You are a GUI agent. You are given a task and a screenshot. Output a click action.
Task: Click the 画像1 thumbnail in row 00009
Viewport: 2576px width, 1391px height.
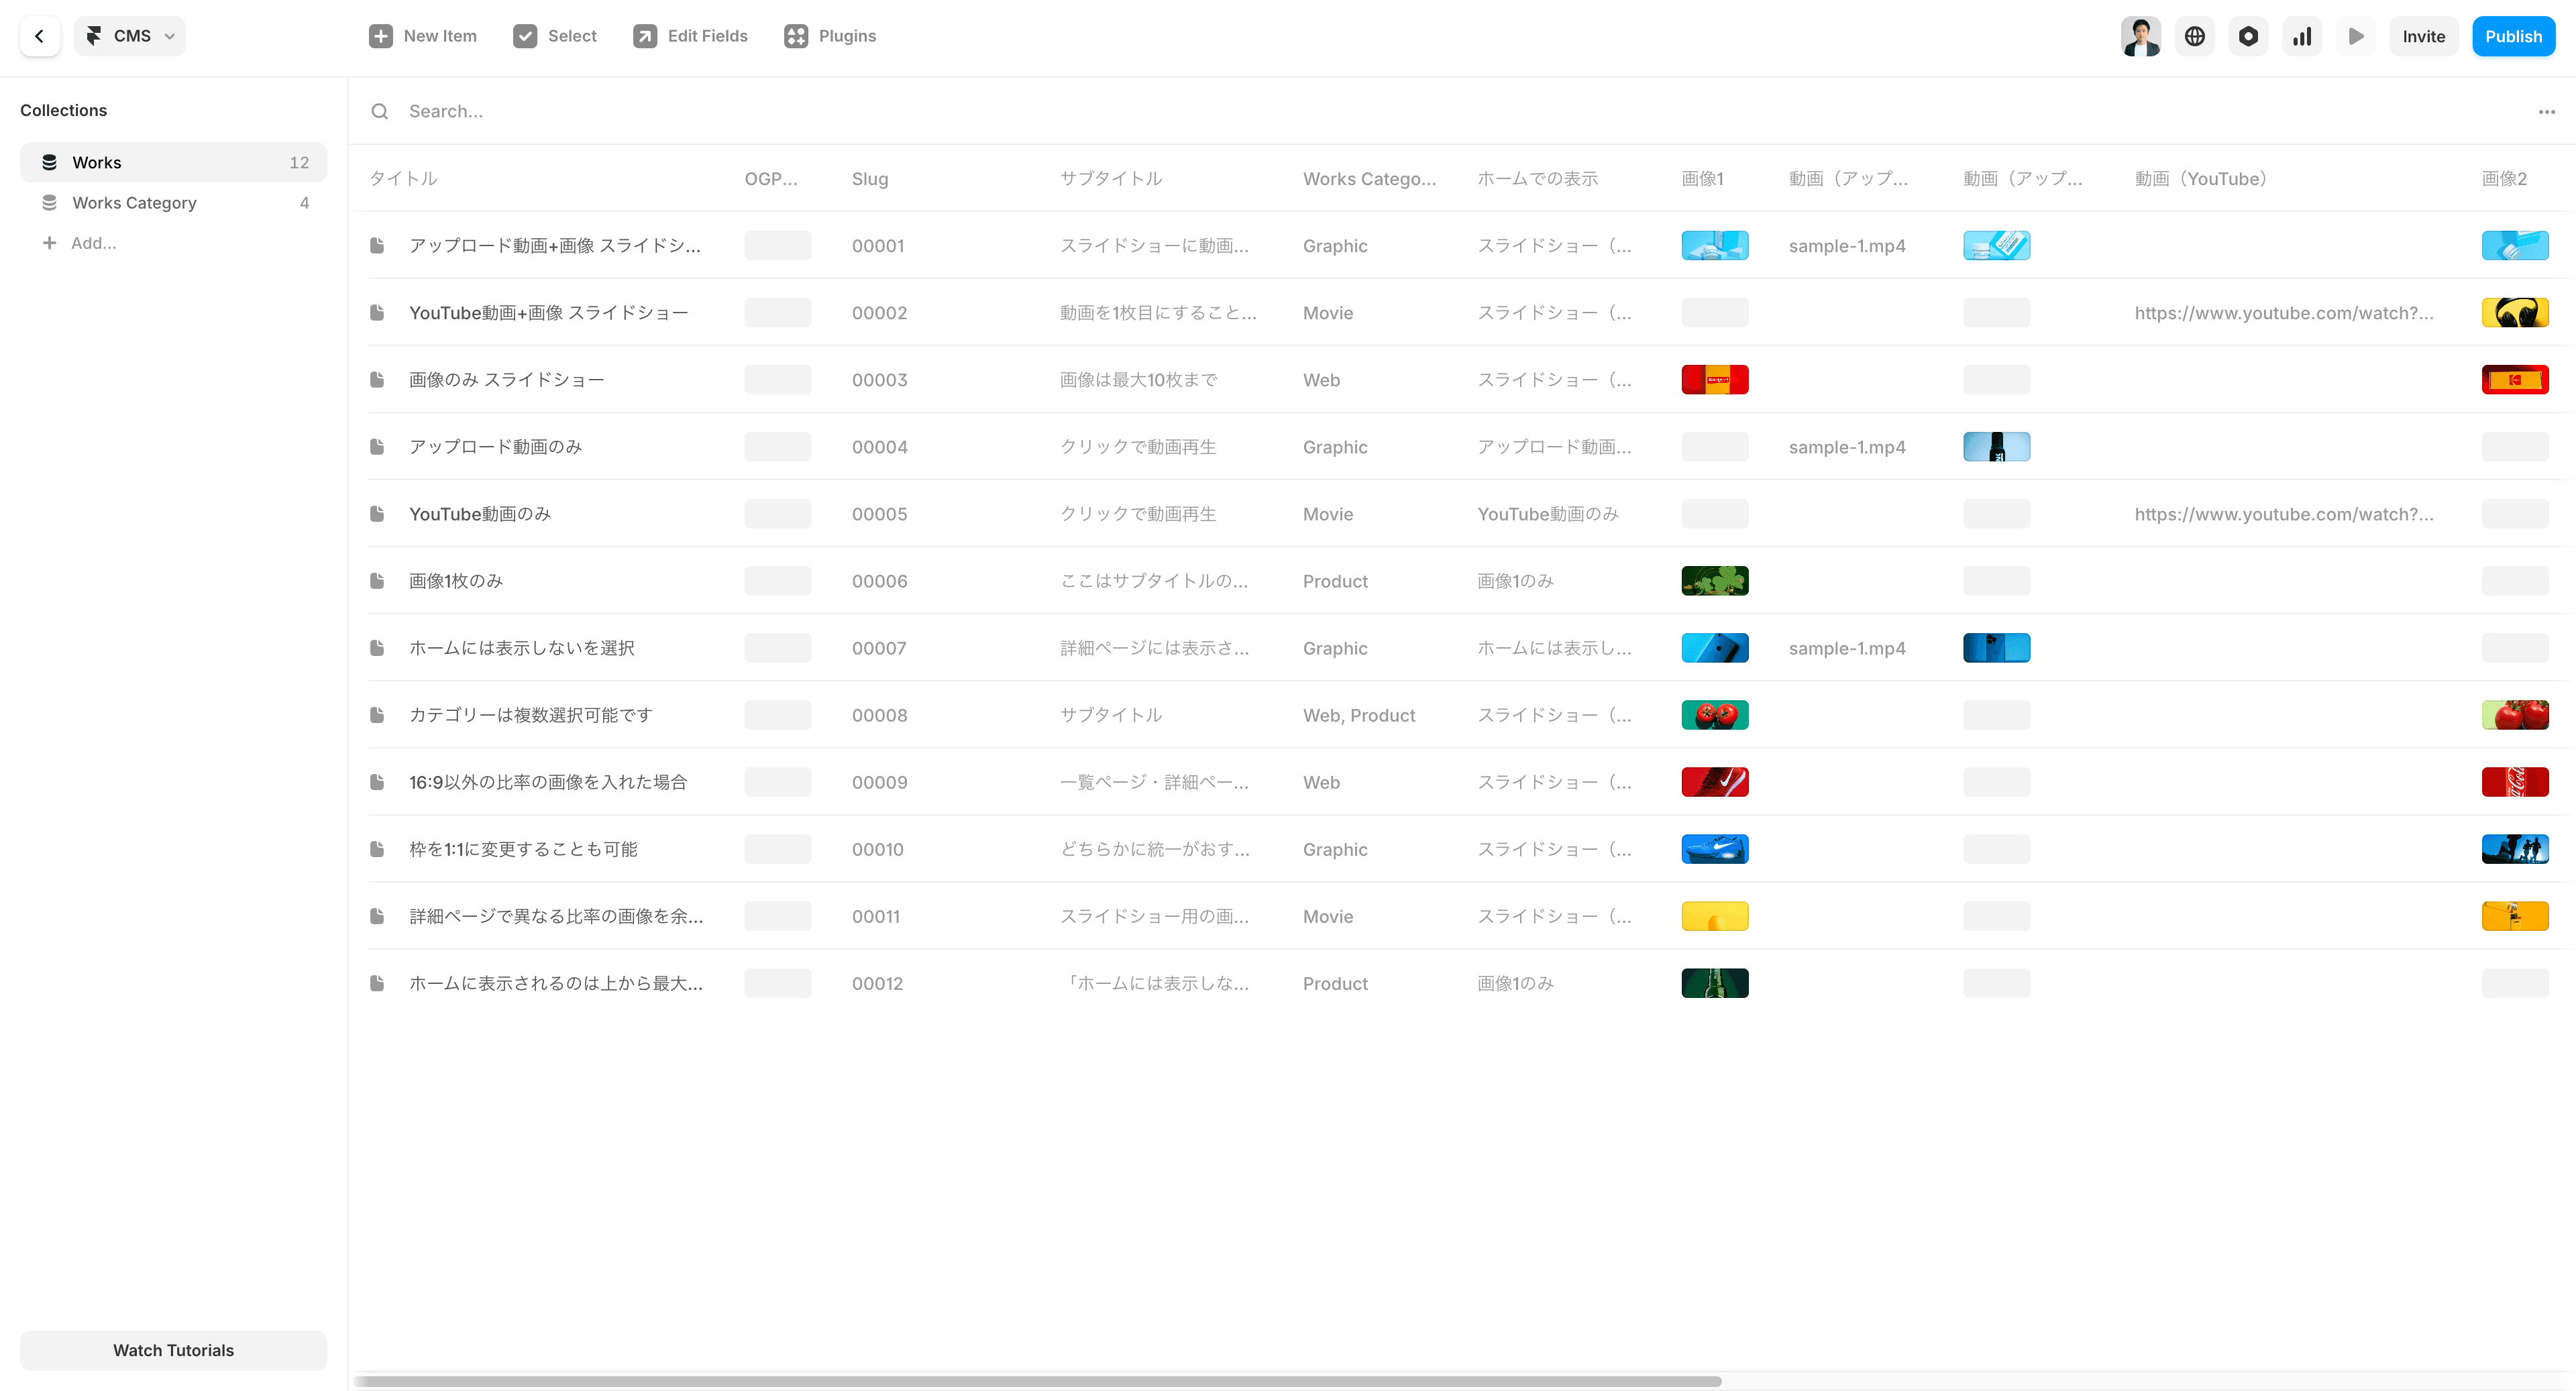[1715, 781]
